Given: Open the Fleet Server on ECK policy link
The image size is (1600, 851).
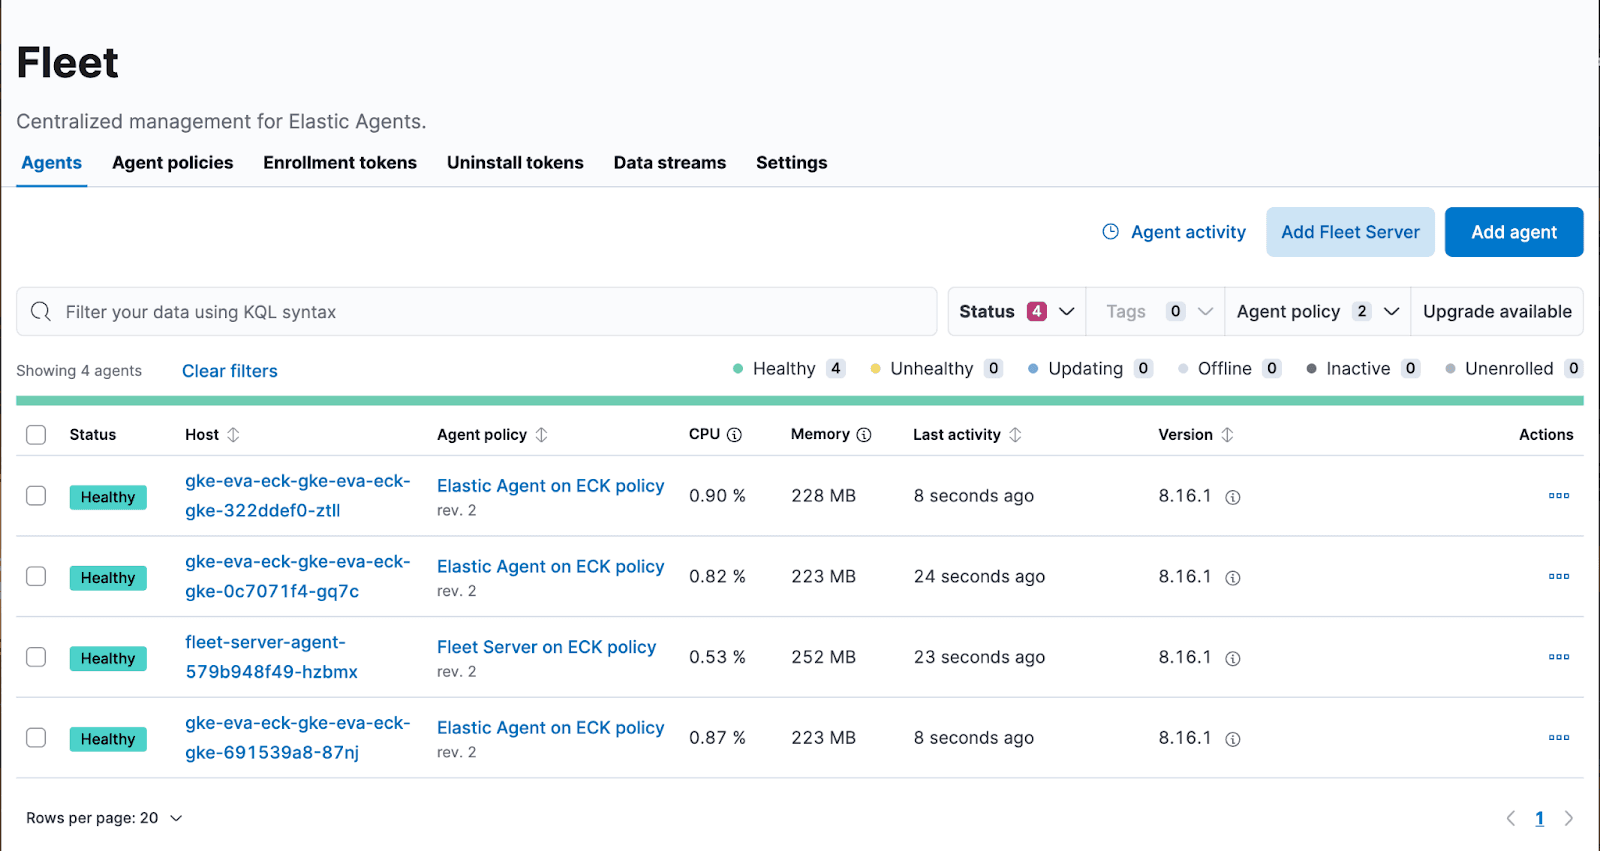Looking at the screenshot, I should (546, 647).
